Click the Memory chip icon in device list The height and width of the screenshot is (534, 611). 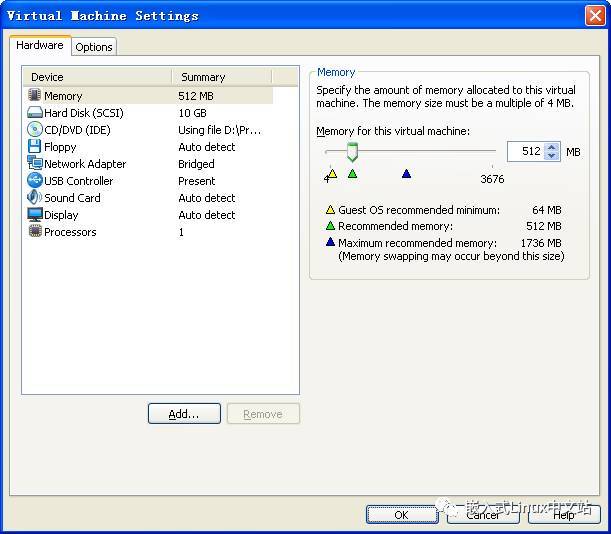tap(35, 95)
